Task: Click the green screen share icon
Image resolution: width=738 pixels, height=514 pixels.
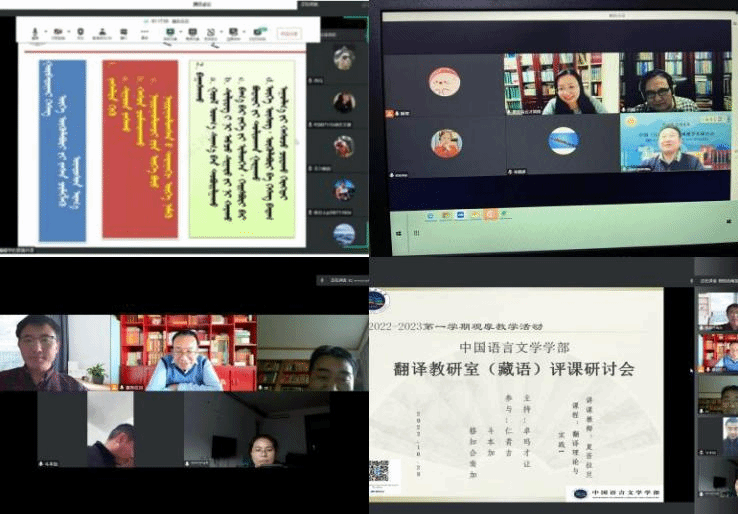Action: [x=169, y=32]
